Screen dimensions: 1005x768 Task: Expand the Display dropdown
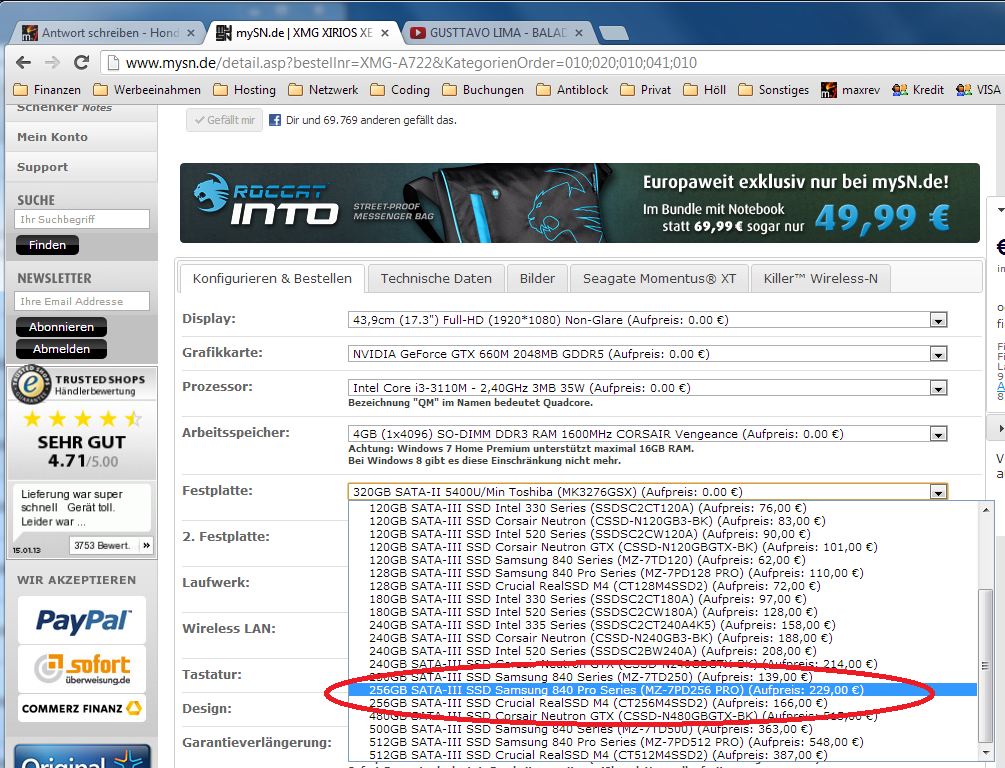coord(938,321)
